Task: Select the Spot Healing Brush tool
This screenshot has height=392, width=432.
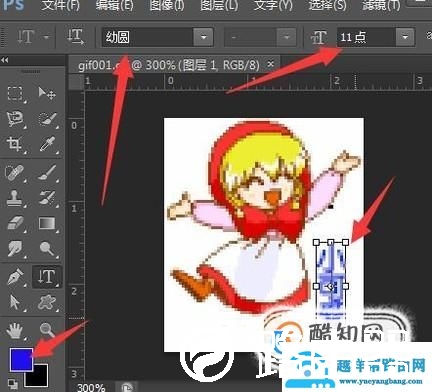Action: coord(15,173)
